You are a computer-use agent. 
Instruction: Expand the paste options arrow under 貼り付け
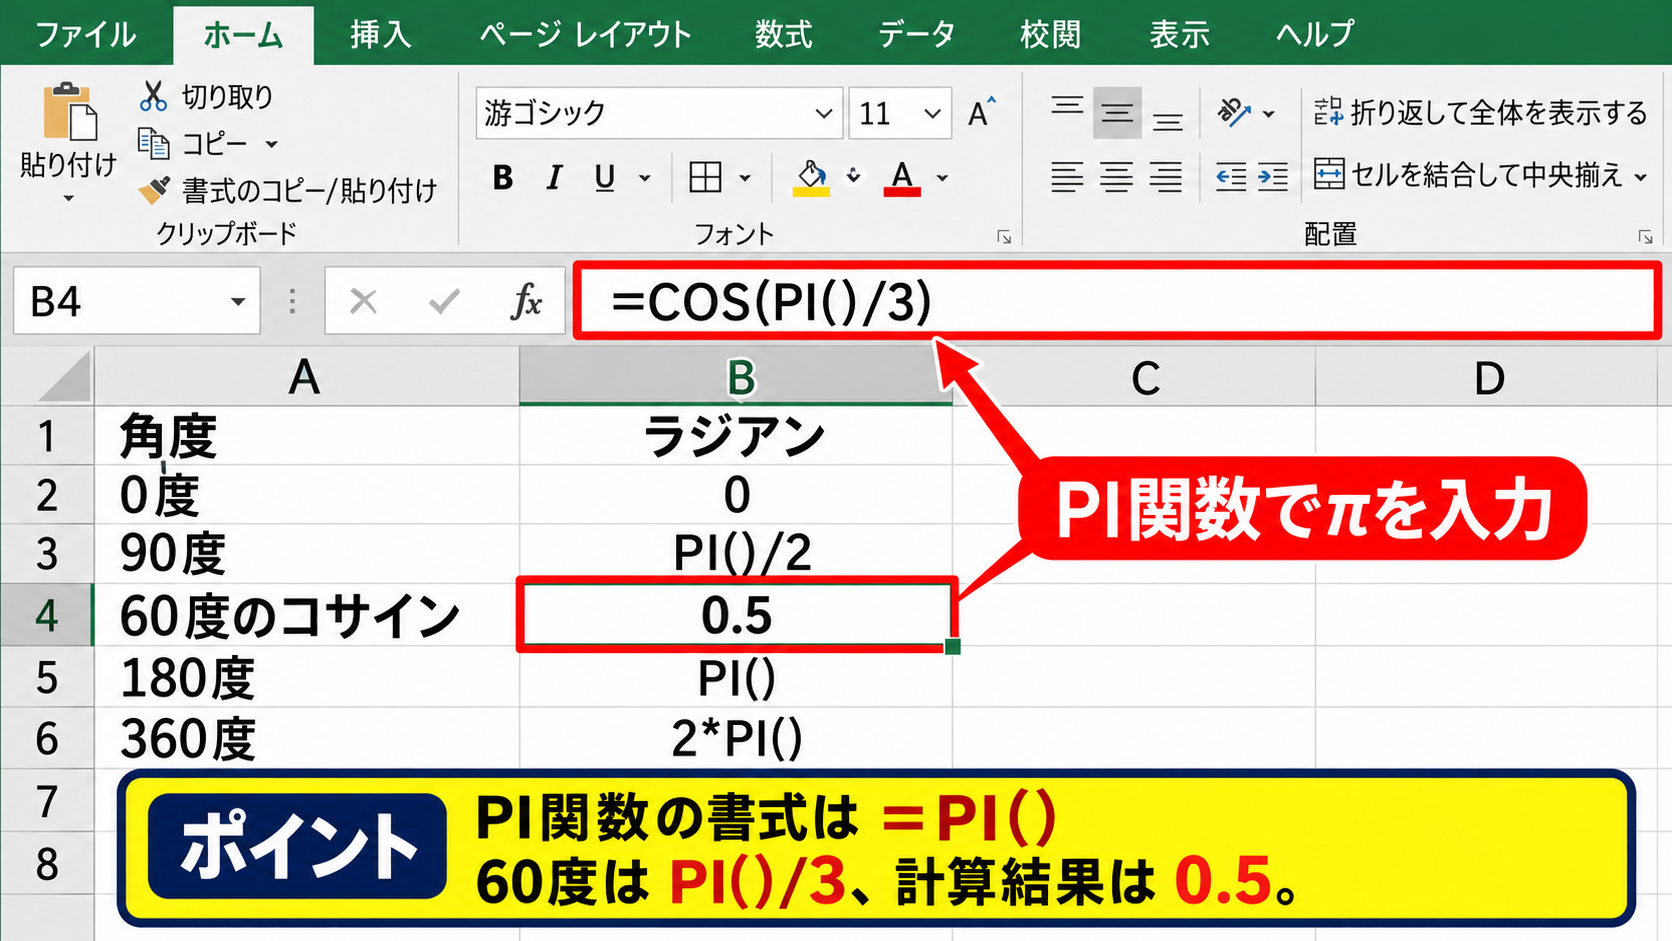pos(68,199)
